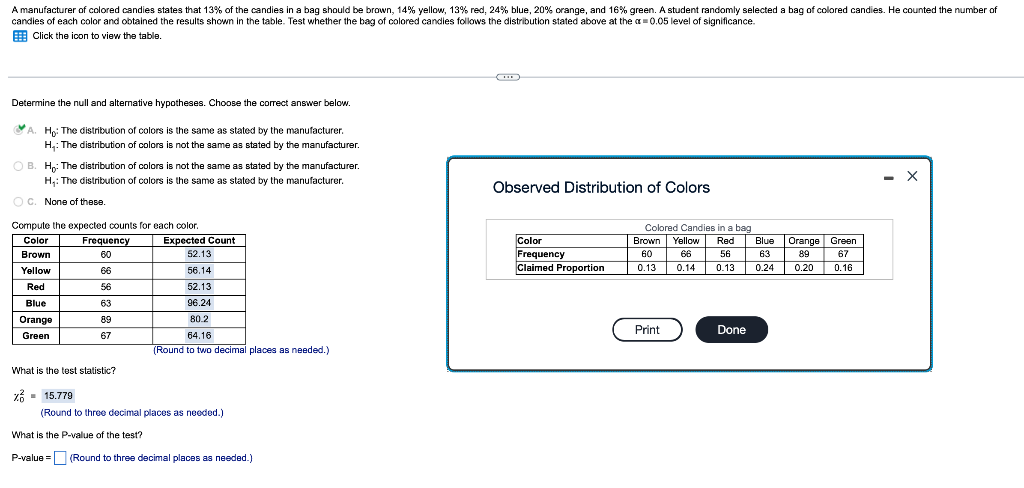Click the 'Frequency' column header in left table

pyautogui.click(x=106, y=240)
